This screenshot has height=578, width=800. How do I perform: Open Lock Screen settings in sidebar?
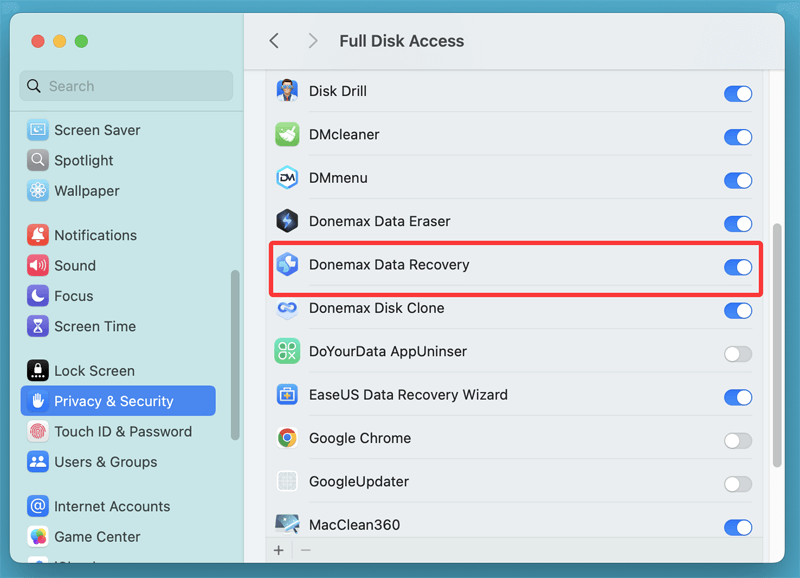pyautogui.click(x=94, y=371)
